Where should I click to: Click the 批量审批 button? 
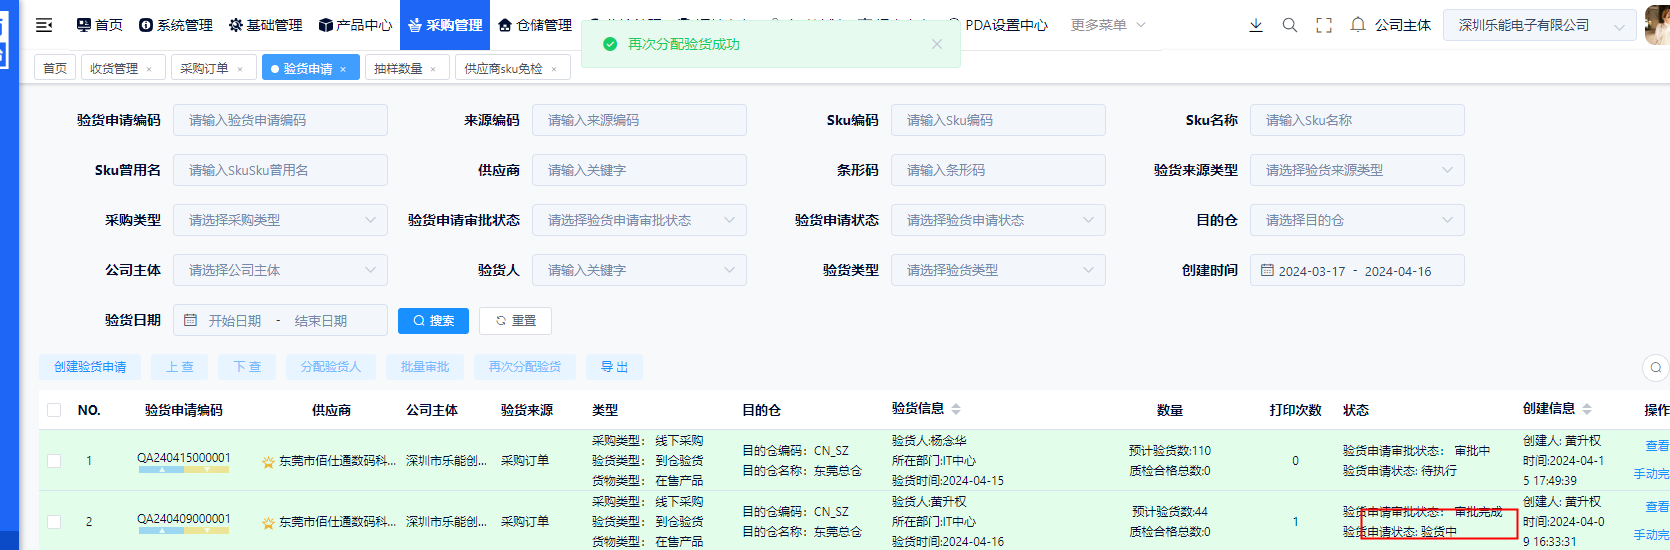(x=425, y=367)
